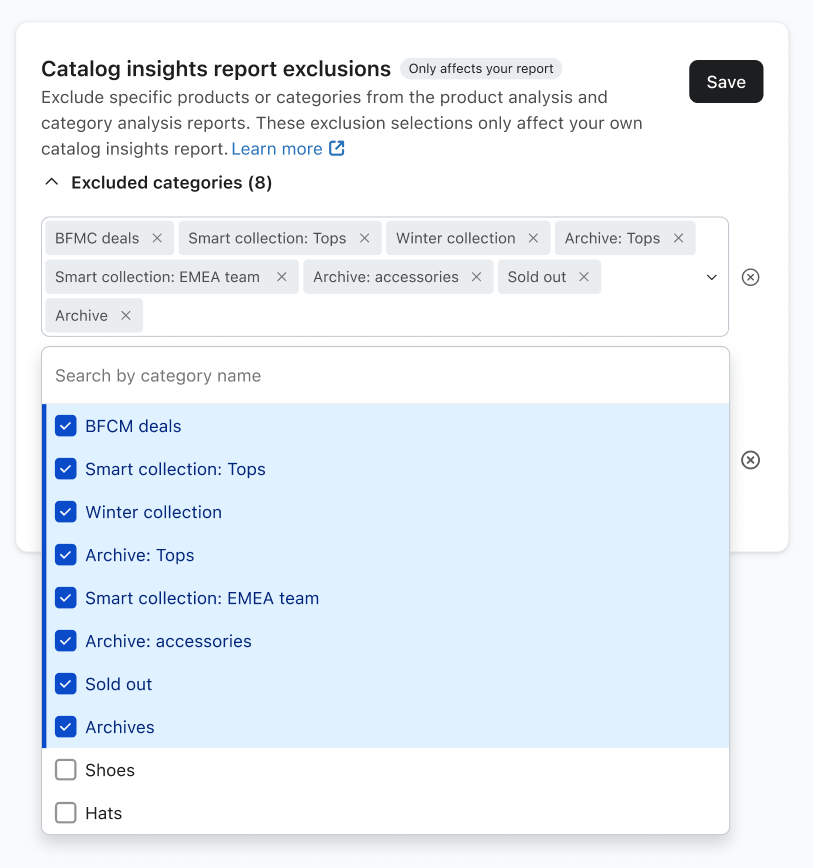Collapse the Excluded categories section
This screenshot has width=814, height=868.
coord(51,182)
